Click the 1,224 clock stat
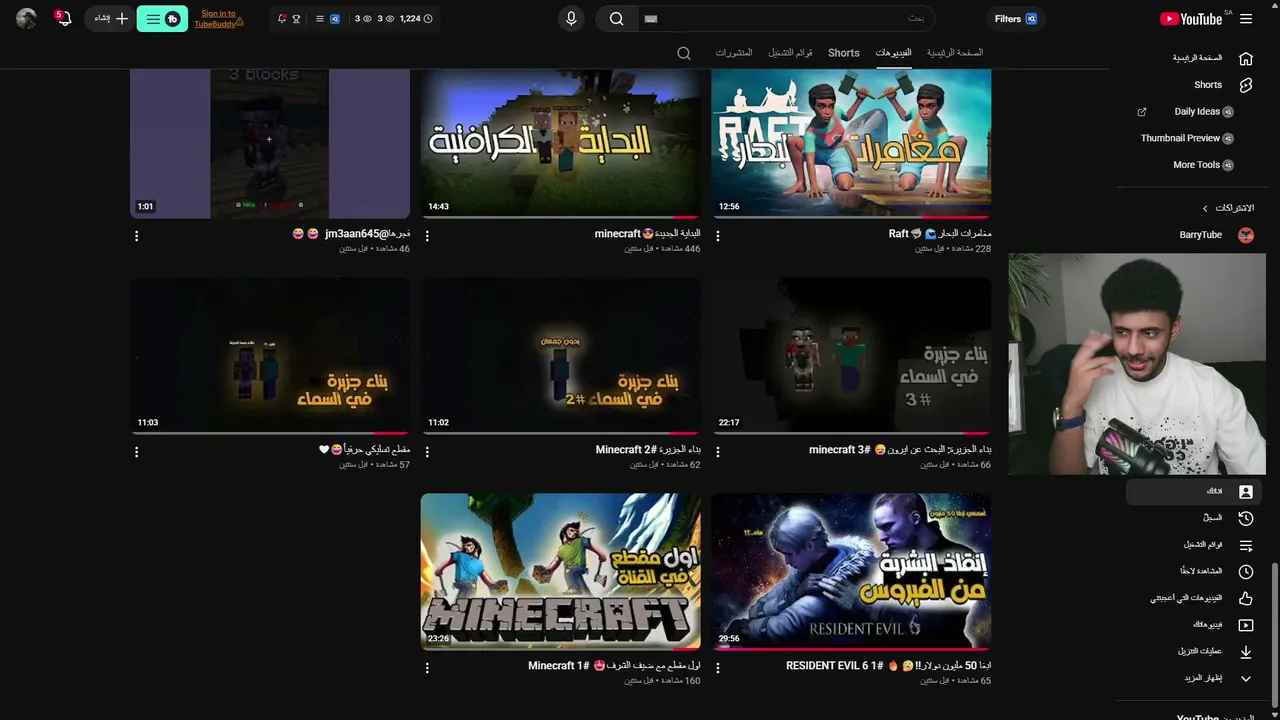 (x=416, y=19)
